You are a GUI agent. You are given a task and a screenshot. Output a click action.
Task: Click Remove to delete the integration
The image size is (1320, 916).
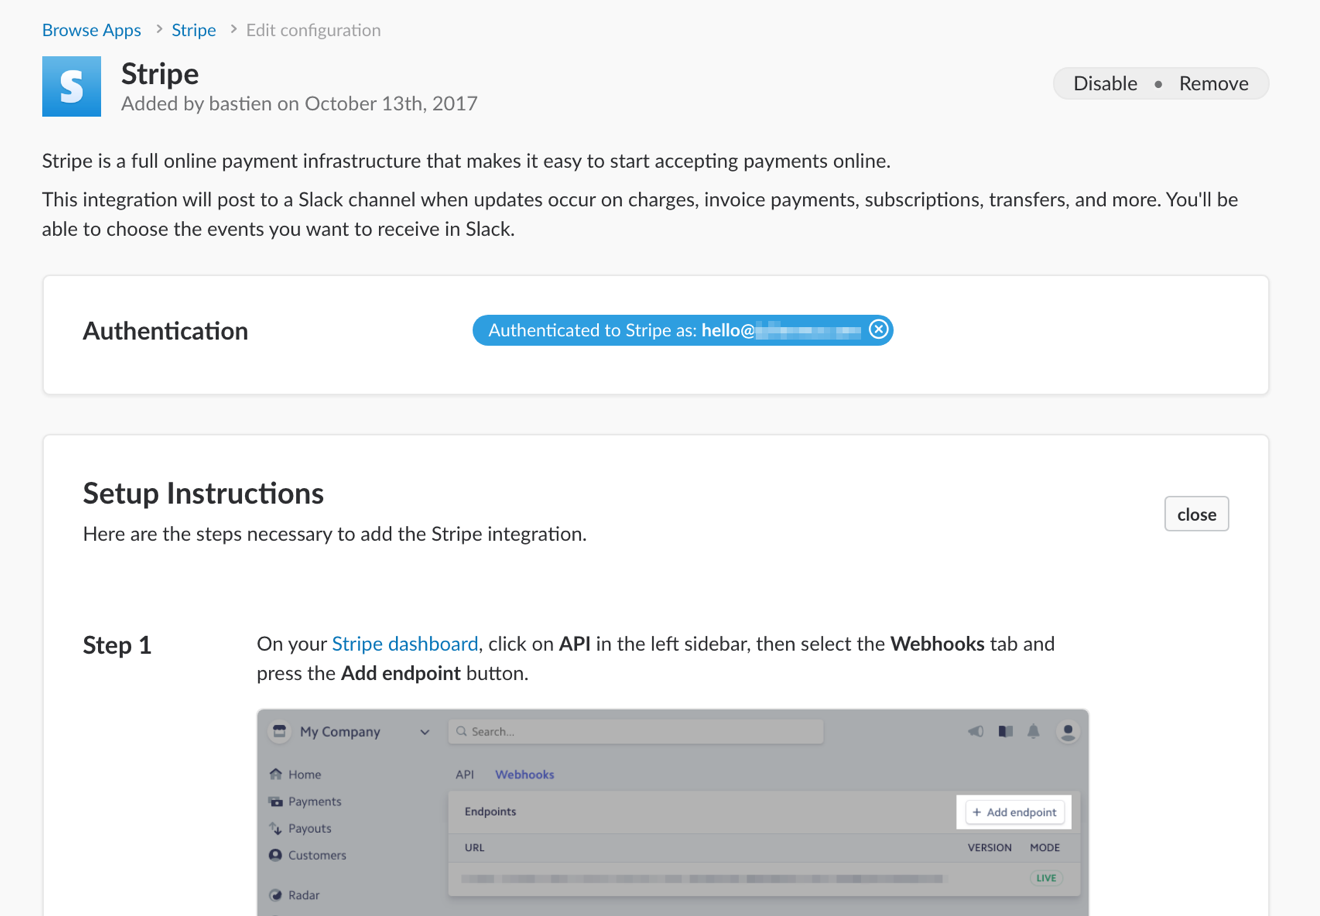tap(1213, 83)
